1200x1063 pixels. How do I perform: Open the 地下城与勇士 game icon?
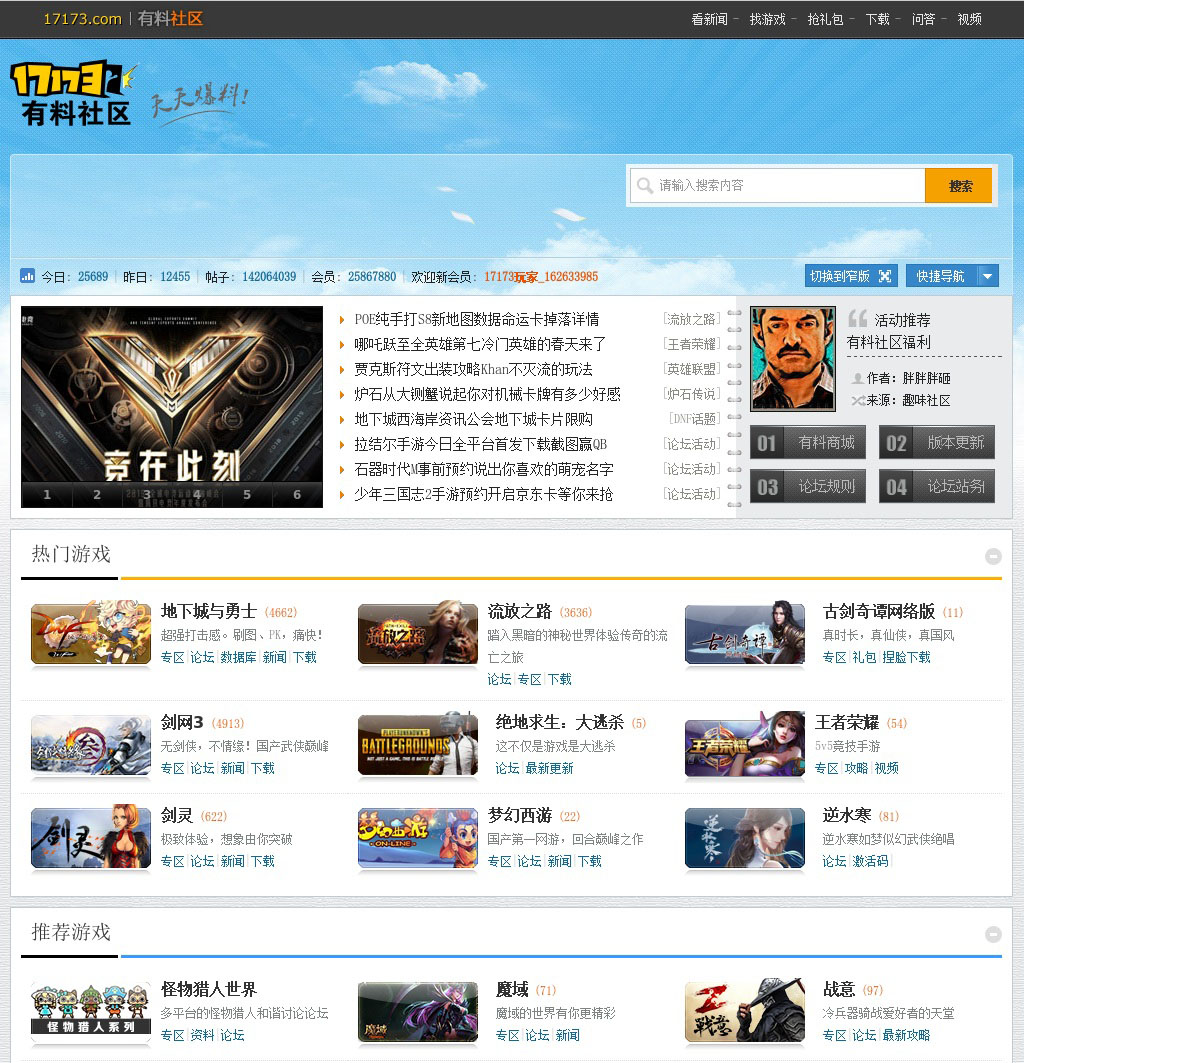coord(91,633)
